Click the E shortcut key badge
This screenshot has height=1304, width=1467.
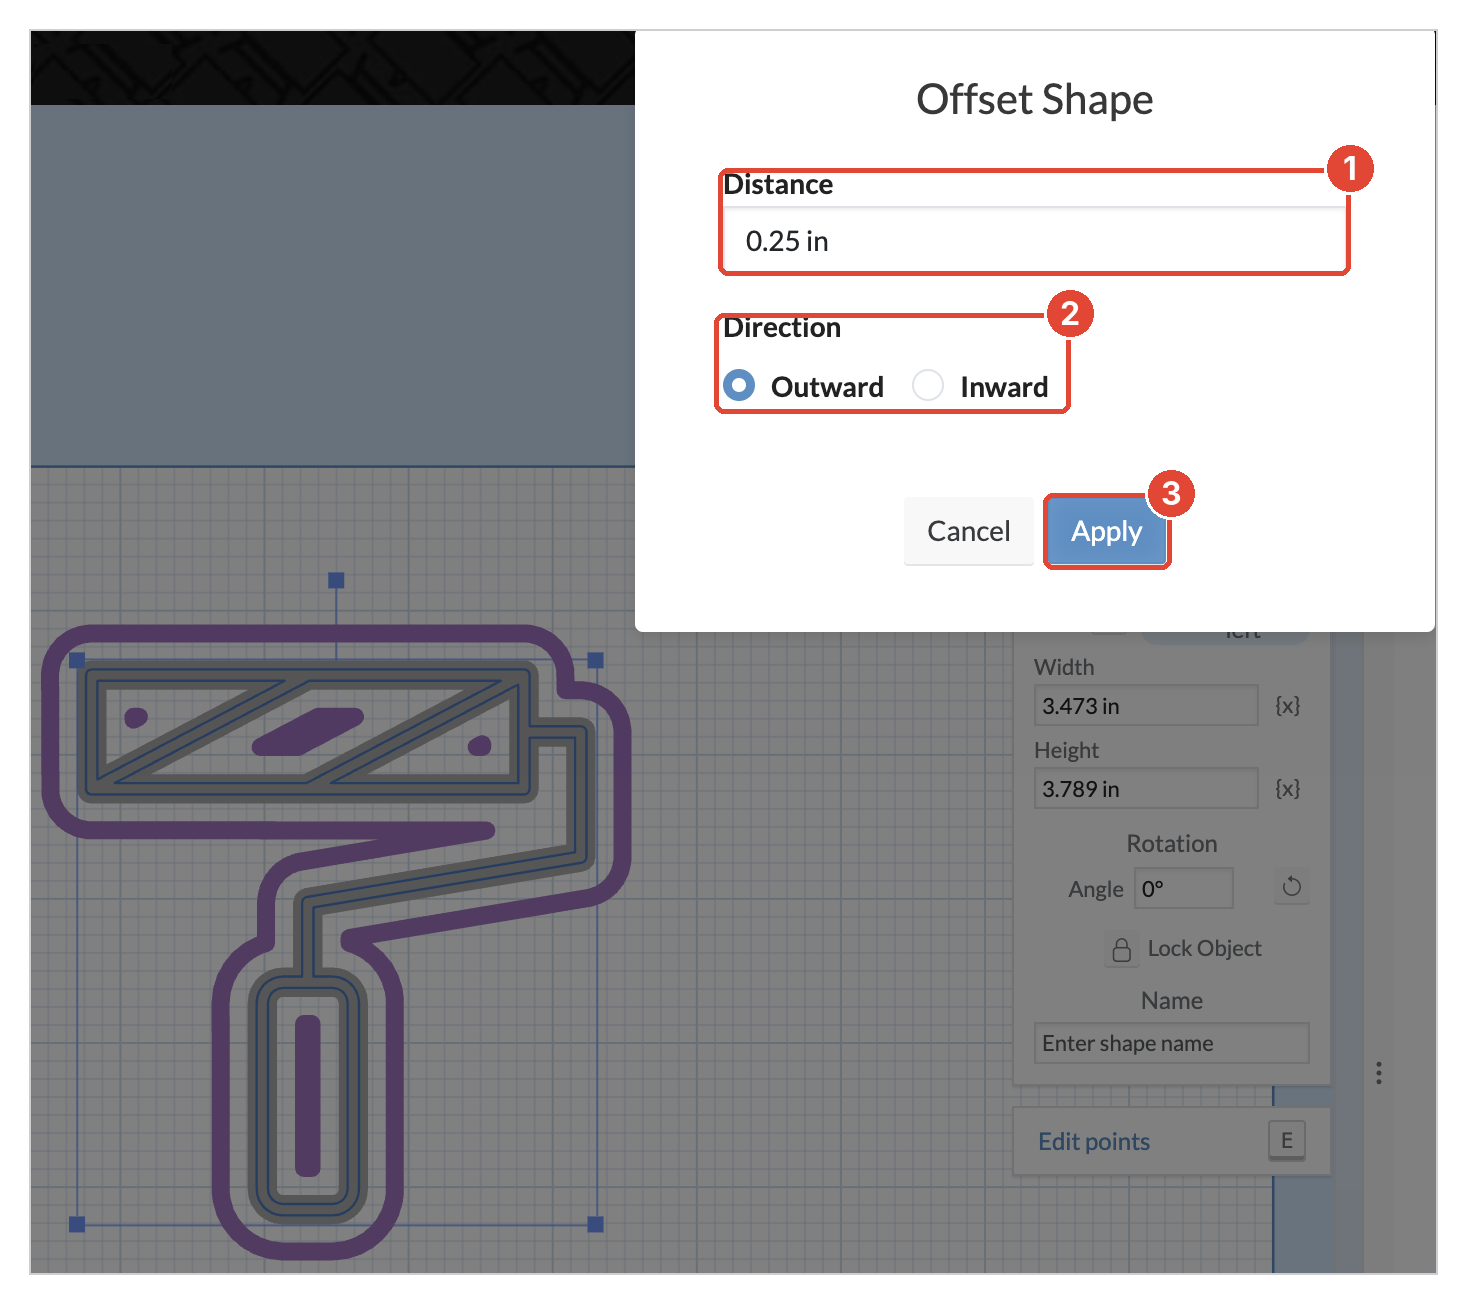1287,1140
